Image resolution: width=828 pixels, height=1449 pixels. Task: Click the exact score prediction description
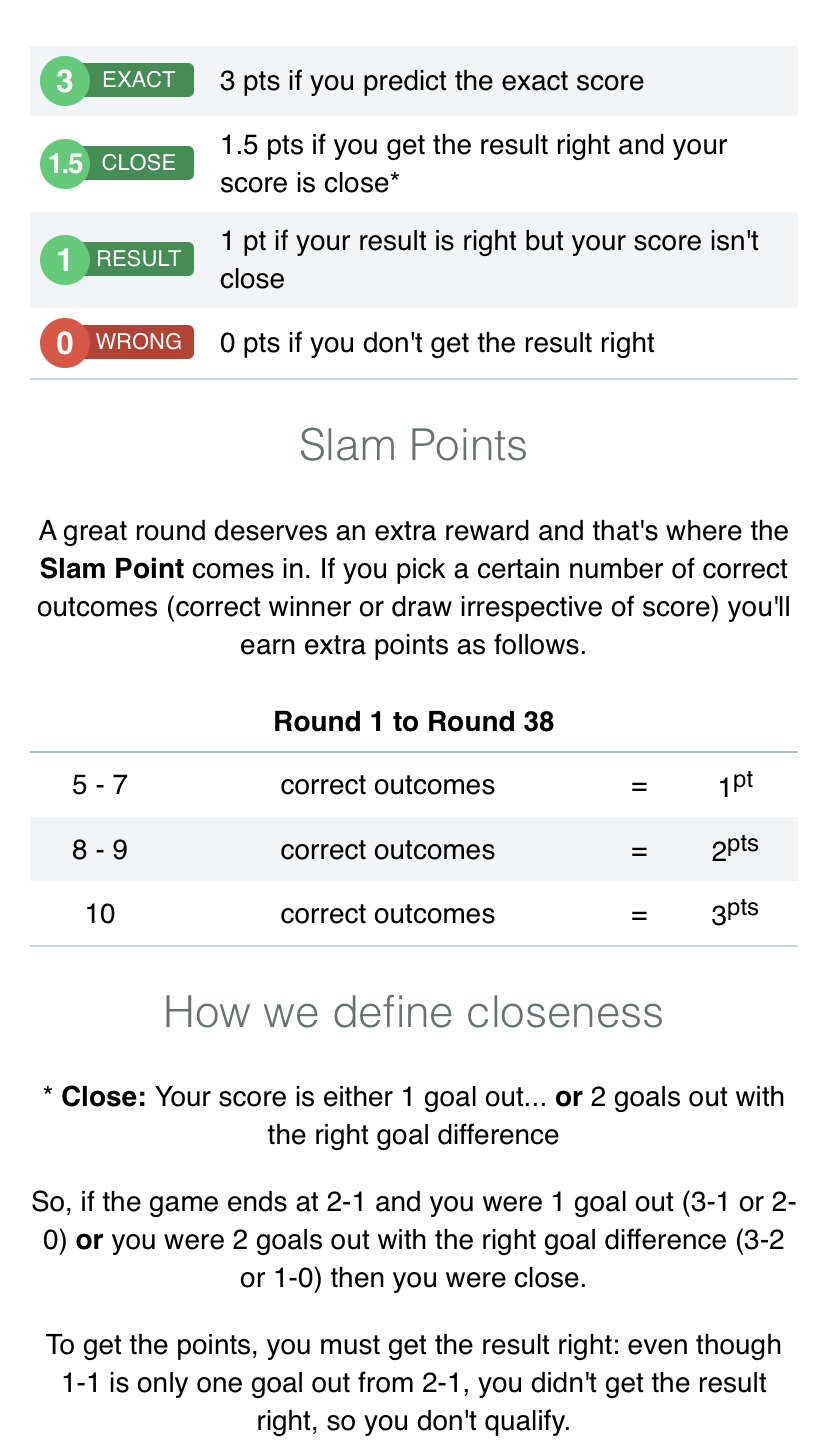point(432,81)
